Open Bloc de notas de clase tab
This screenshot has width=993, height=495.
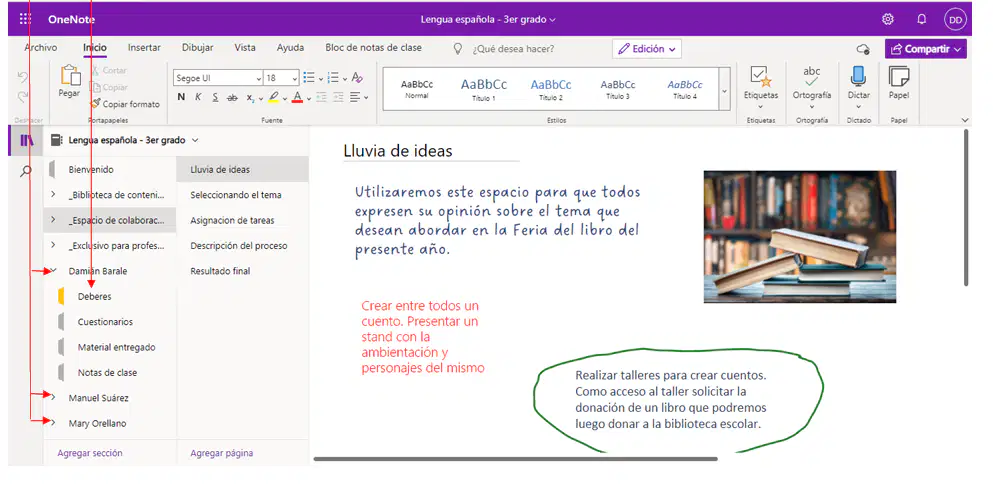373,47
